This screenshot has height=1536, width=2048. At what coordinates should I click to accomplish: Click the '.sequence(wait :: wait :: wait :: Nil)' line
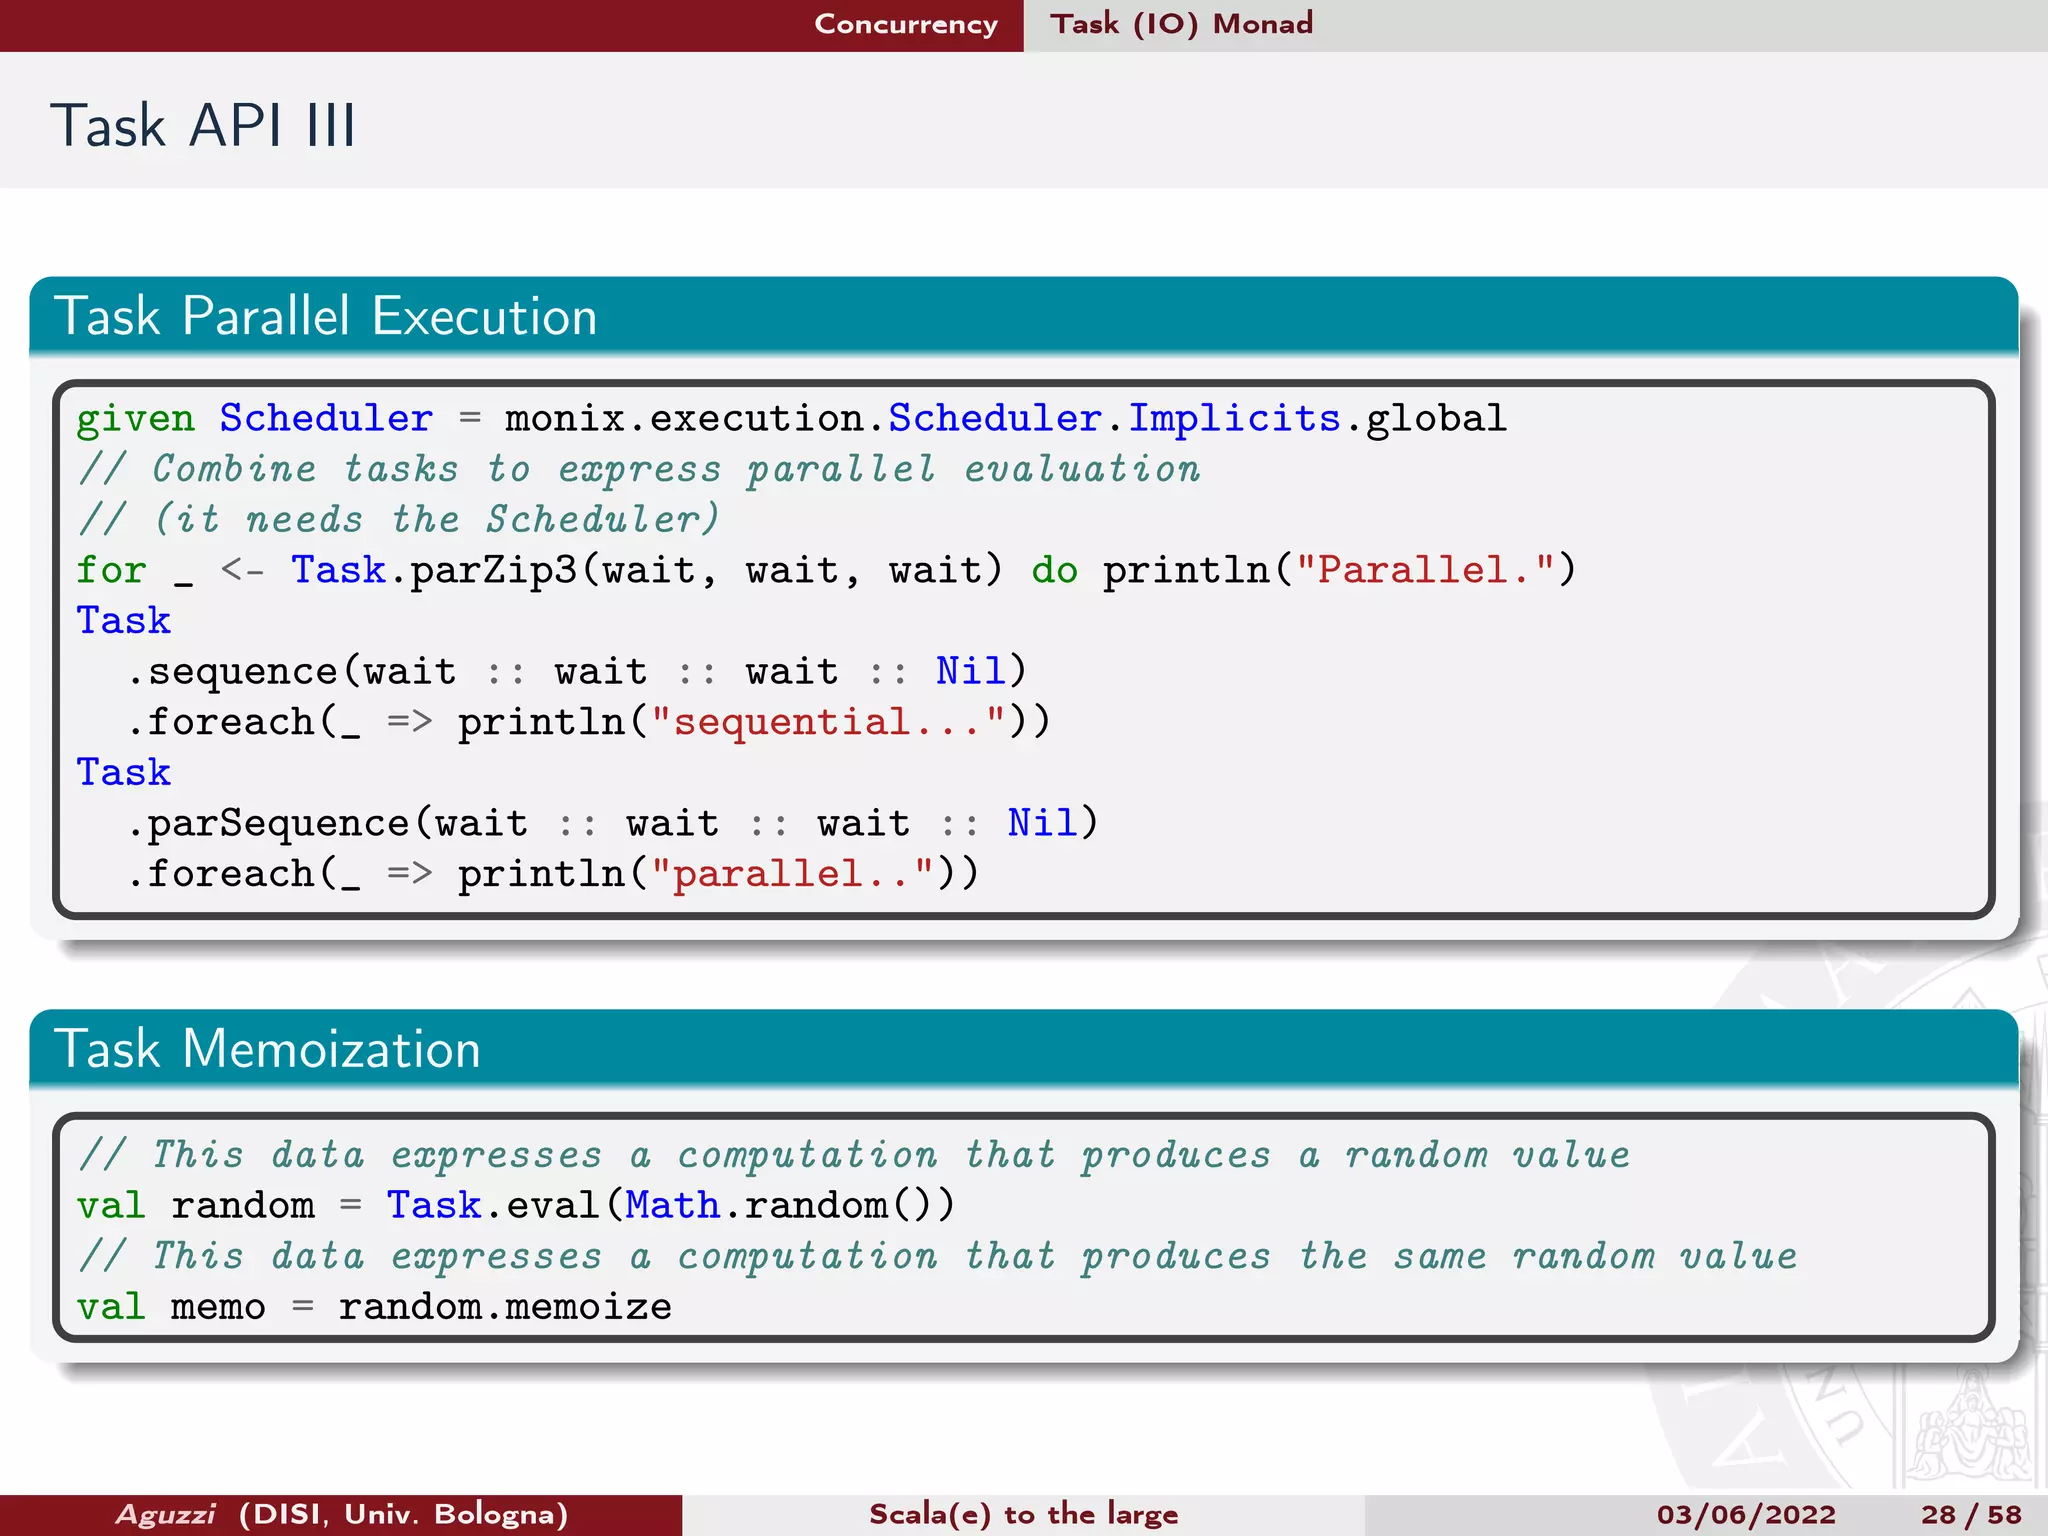tap(577, 671)
